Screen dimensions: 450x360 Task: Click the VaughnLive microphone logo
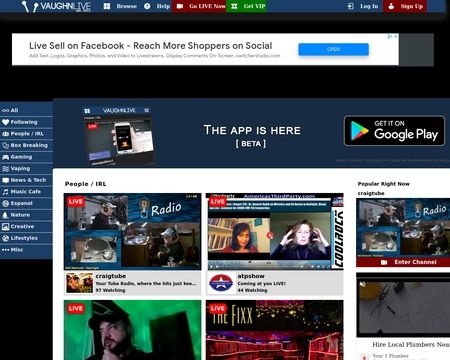(56, 6)
